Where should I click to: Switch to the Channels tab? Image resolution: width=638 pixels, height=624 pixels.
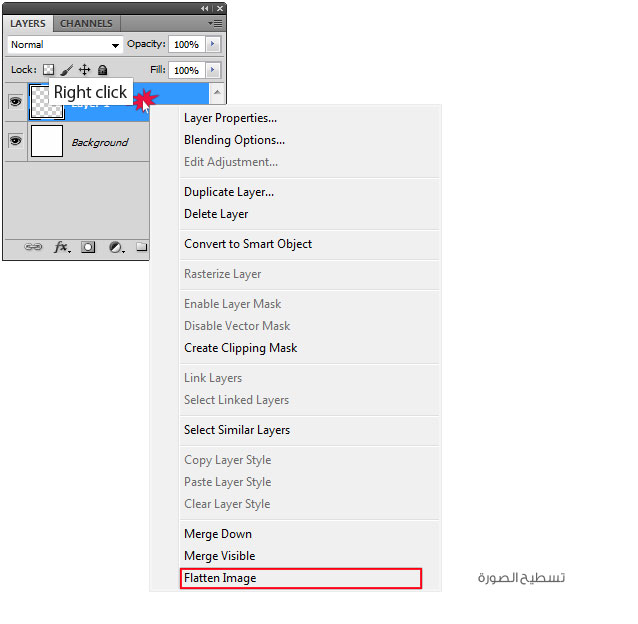click(x=86, y=23)
